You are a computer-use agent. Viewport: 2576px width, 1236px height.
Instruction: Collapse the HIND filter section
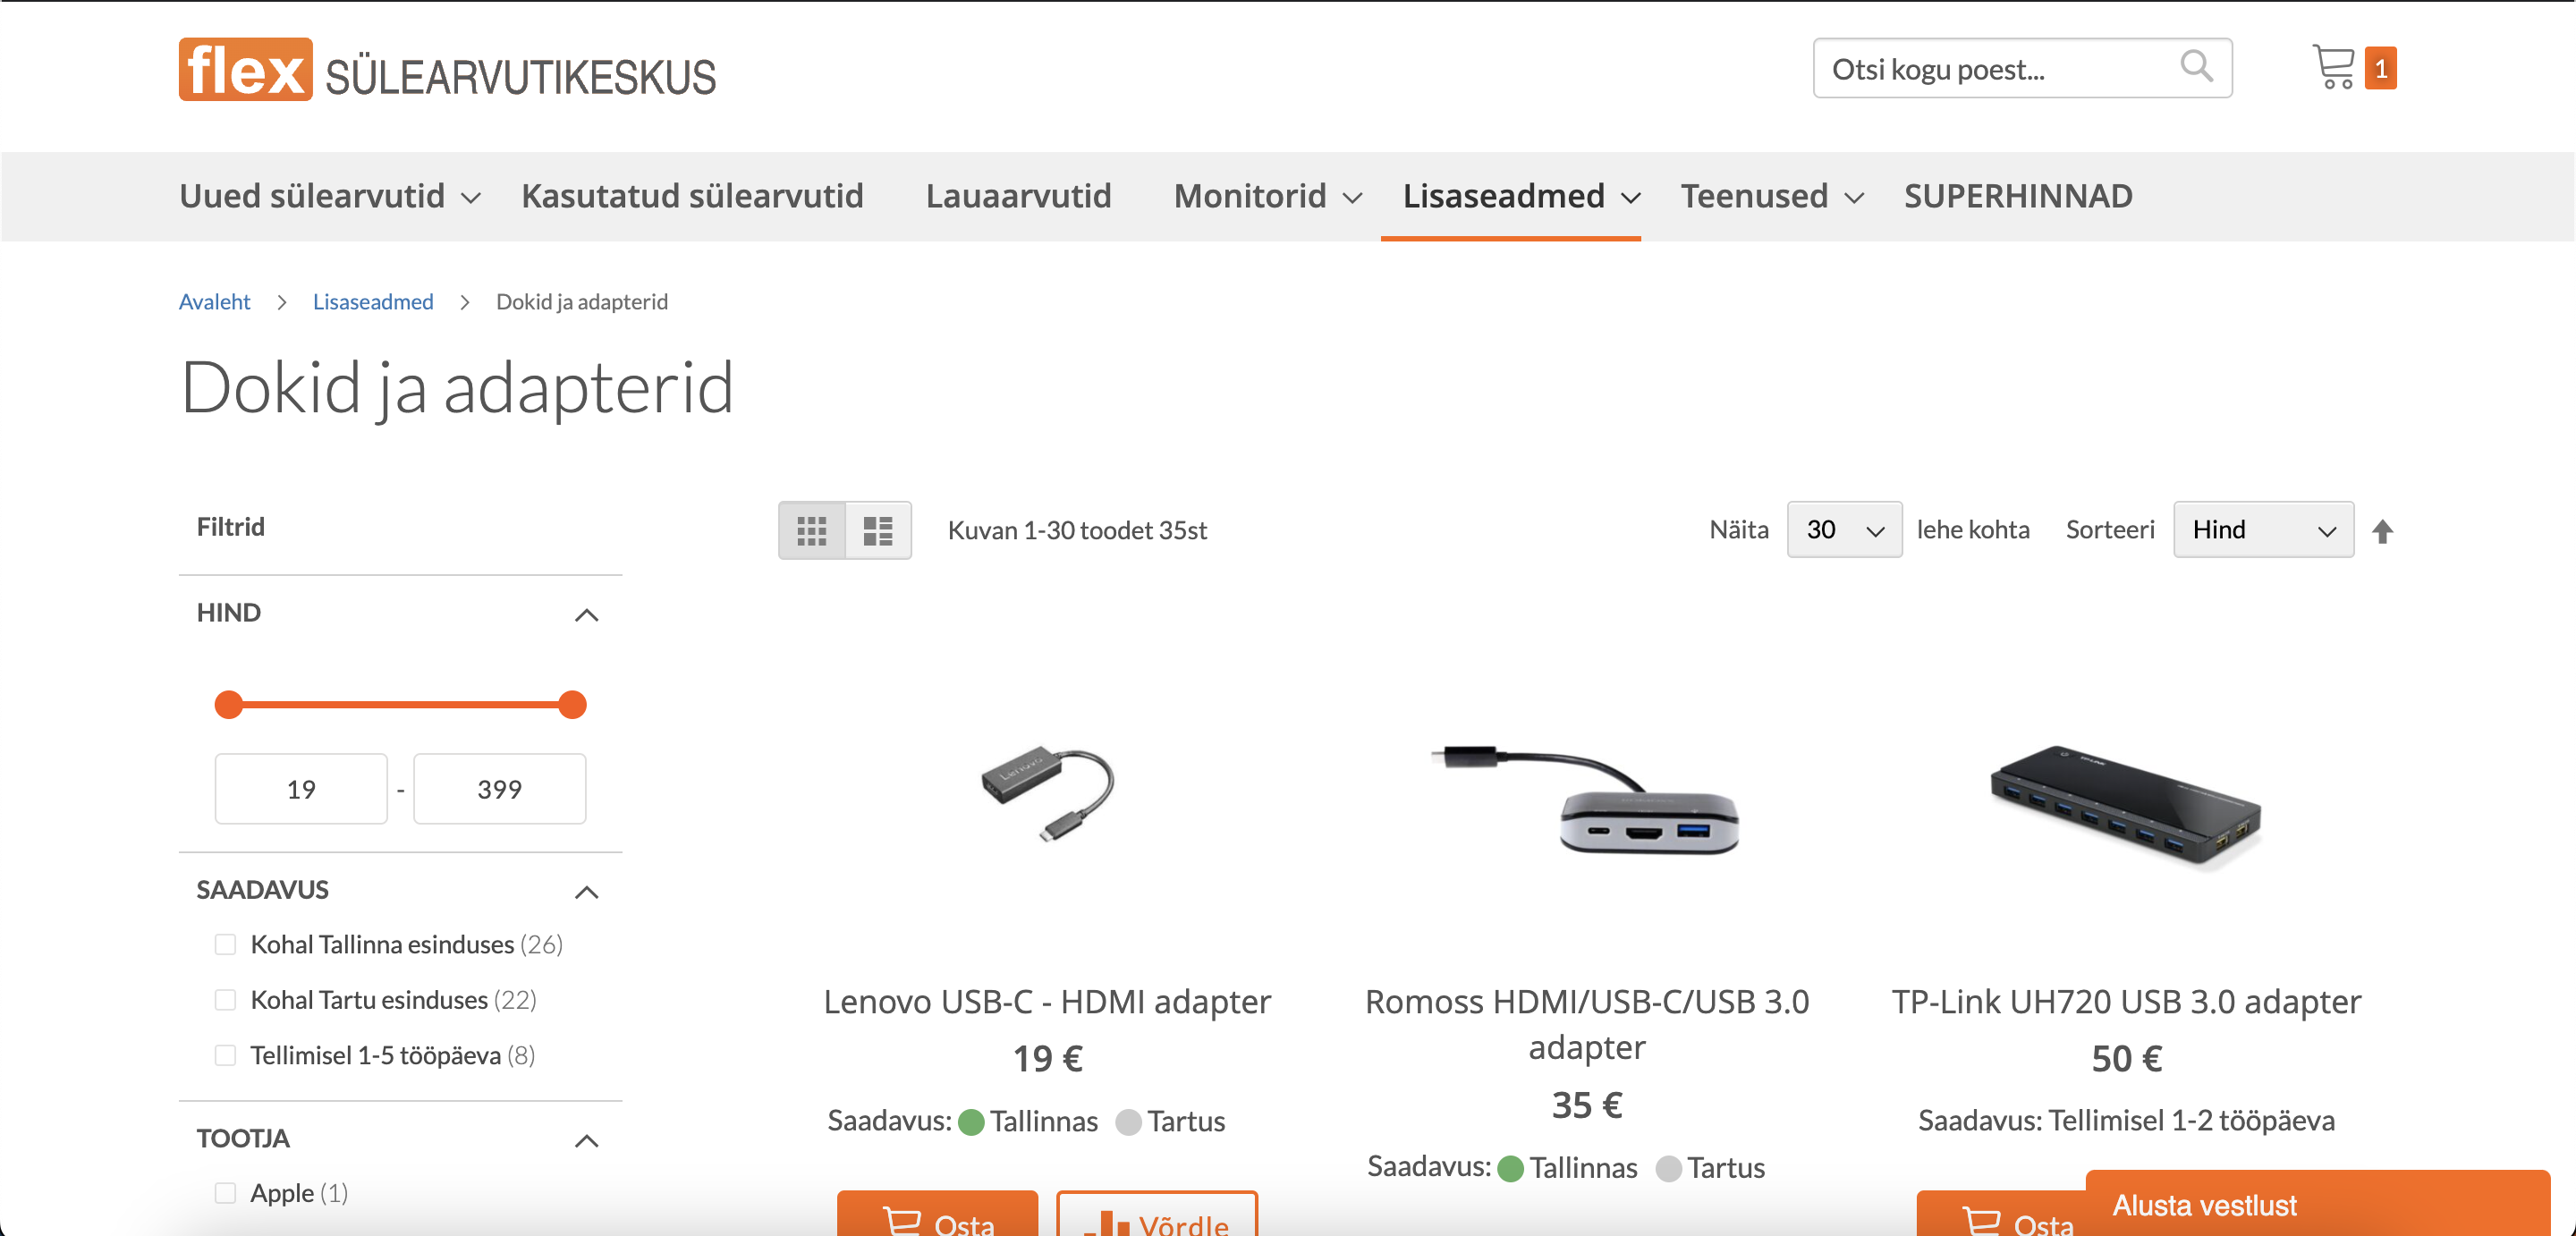[x=587, y=614]
